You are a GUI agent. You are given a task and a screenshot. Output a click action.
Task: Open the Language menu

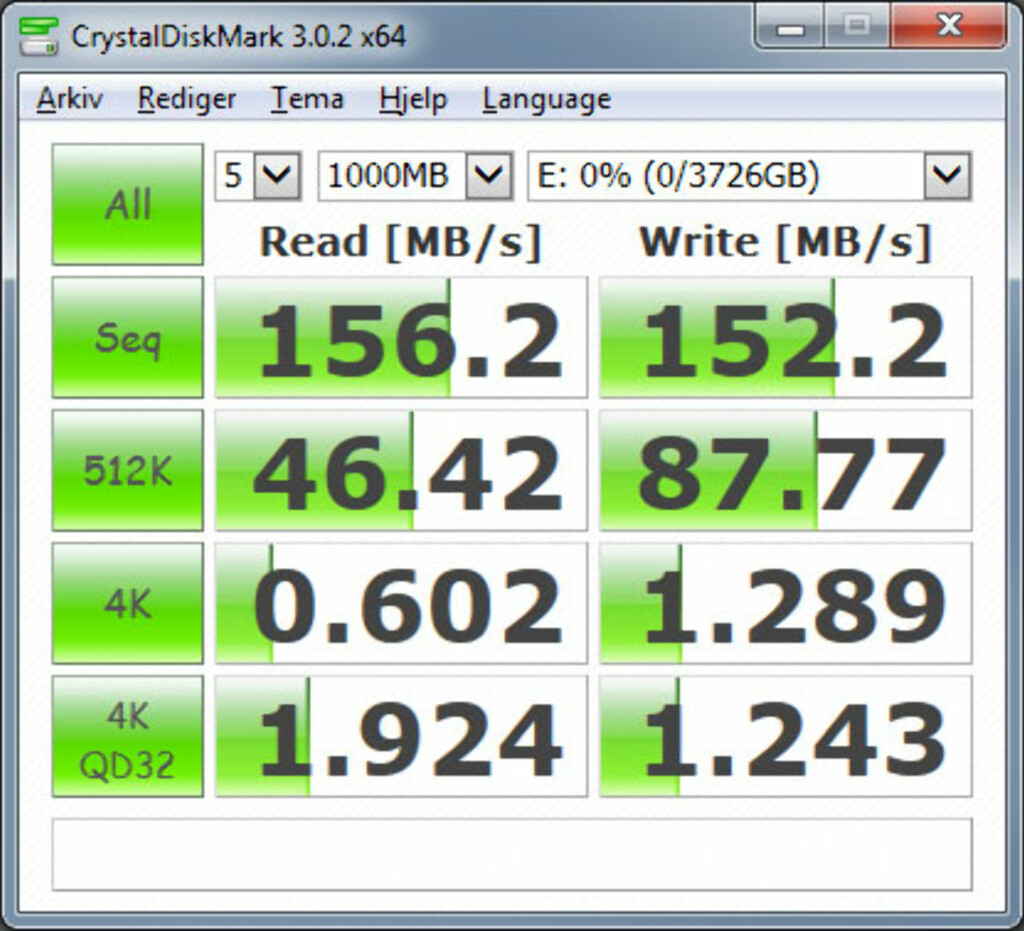547,99
